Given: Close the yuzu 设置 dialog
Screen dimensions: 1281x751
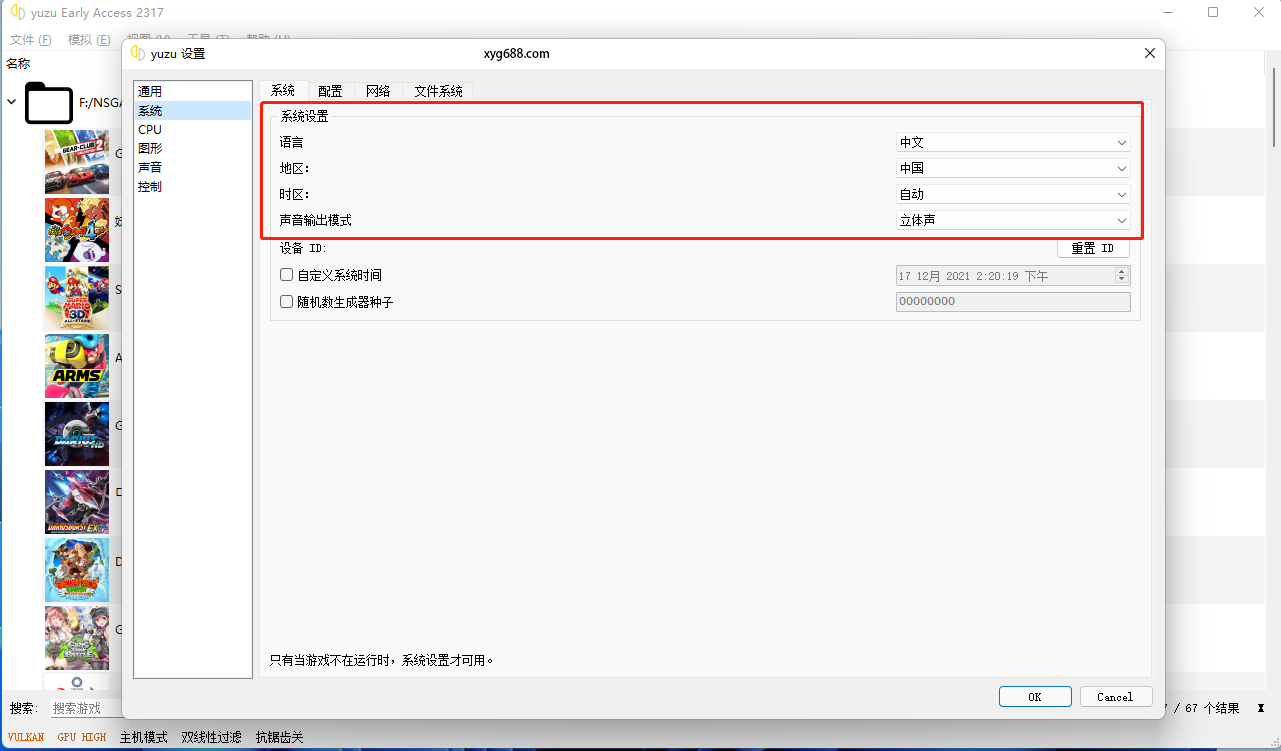Looking at the screenshot, I should [1150, 53].
